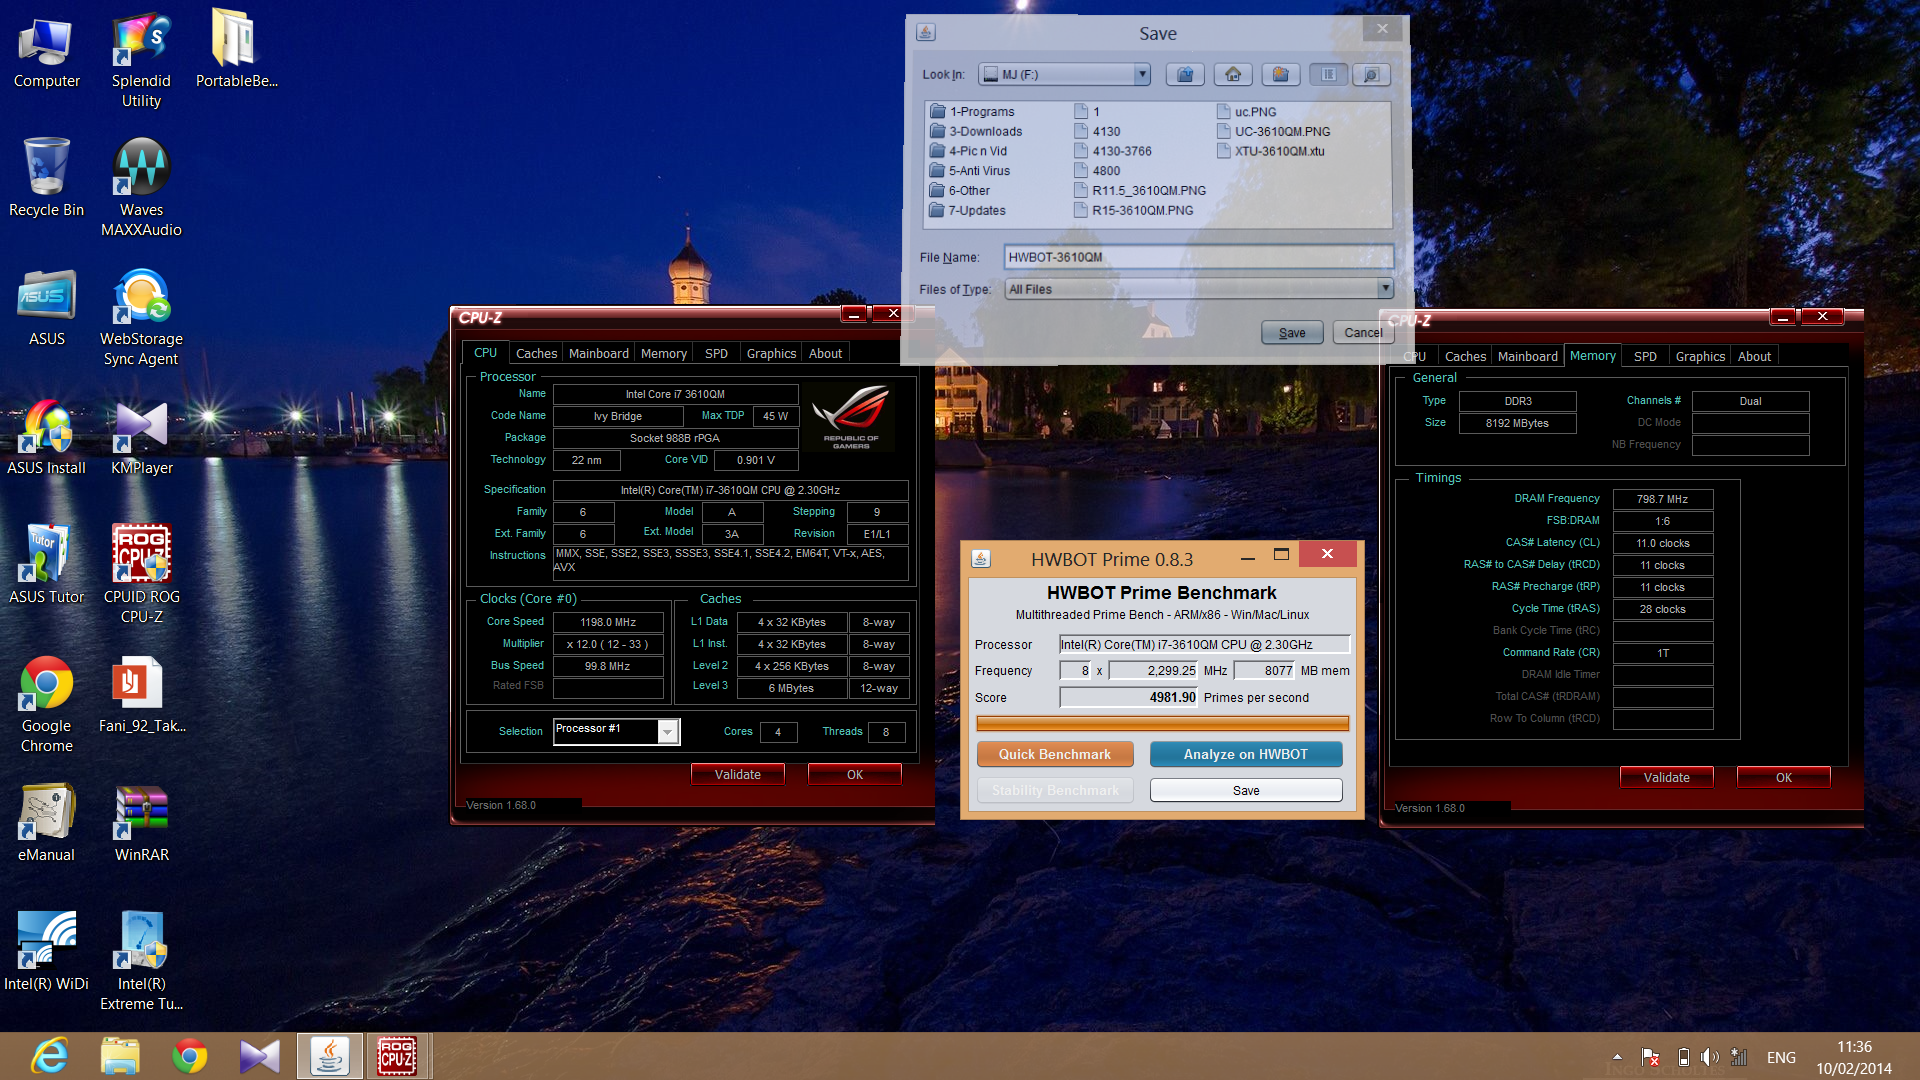Viewport: 1920px width, 1080px height.
Task: Select the 7-Updates folder
Action: 968,211
